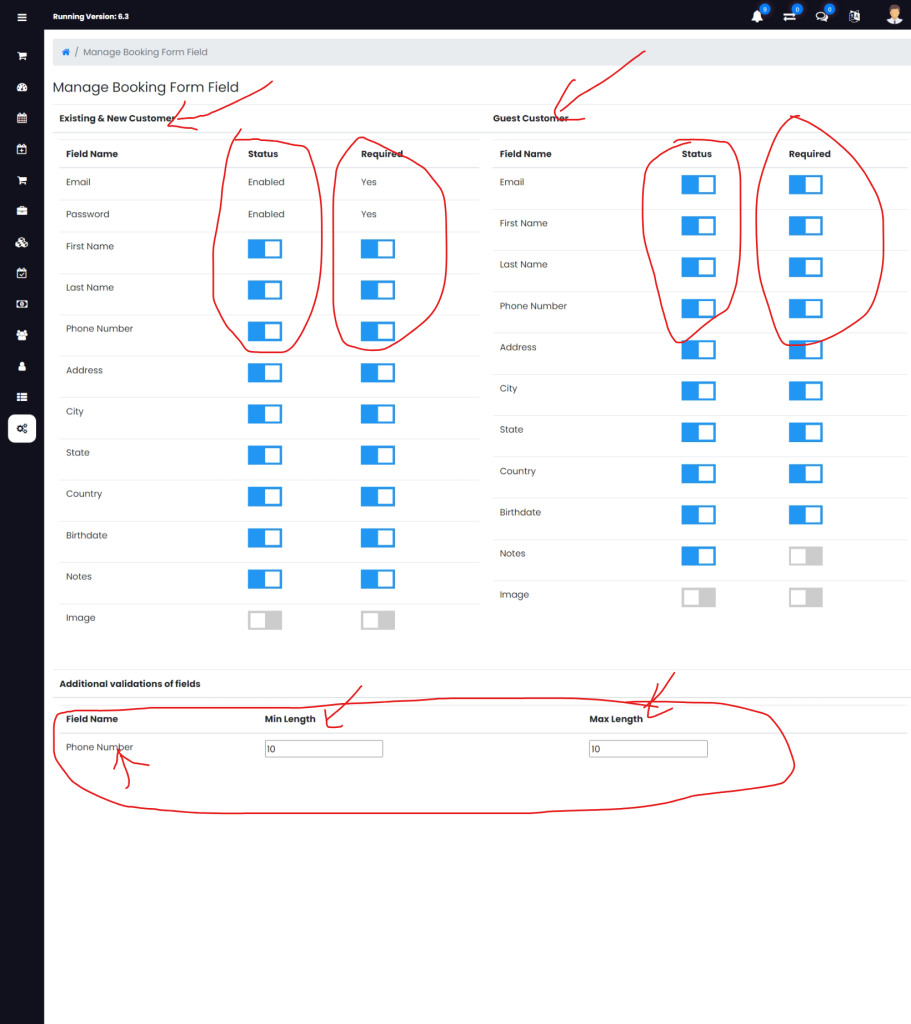The width and height of the screenshot is (911, 1024).
Task: Enable Notes Required for Guest Customer
Action: [x=805, y=556]
